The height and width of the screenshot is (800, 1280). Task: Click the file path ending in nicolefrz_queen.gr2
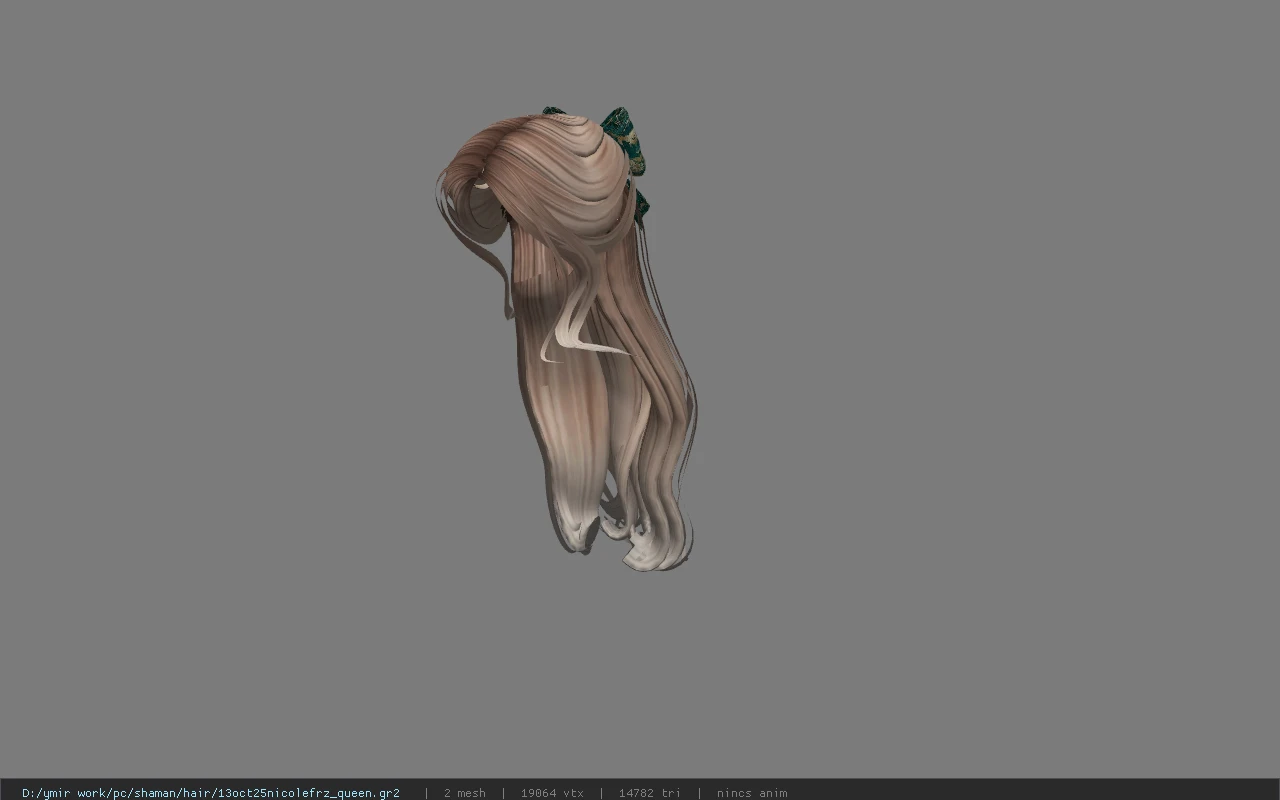coord(211,793)
